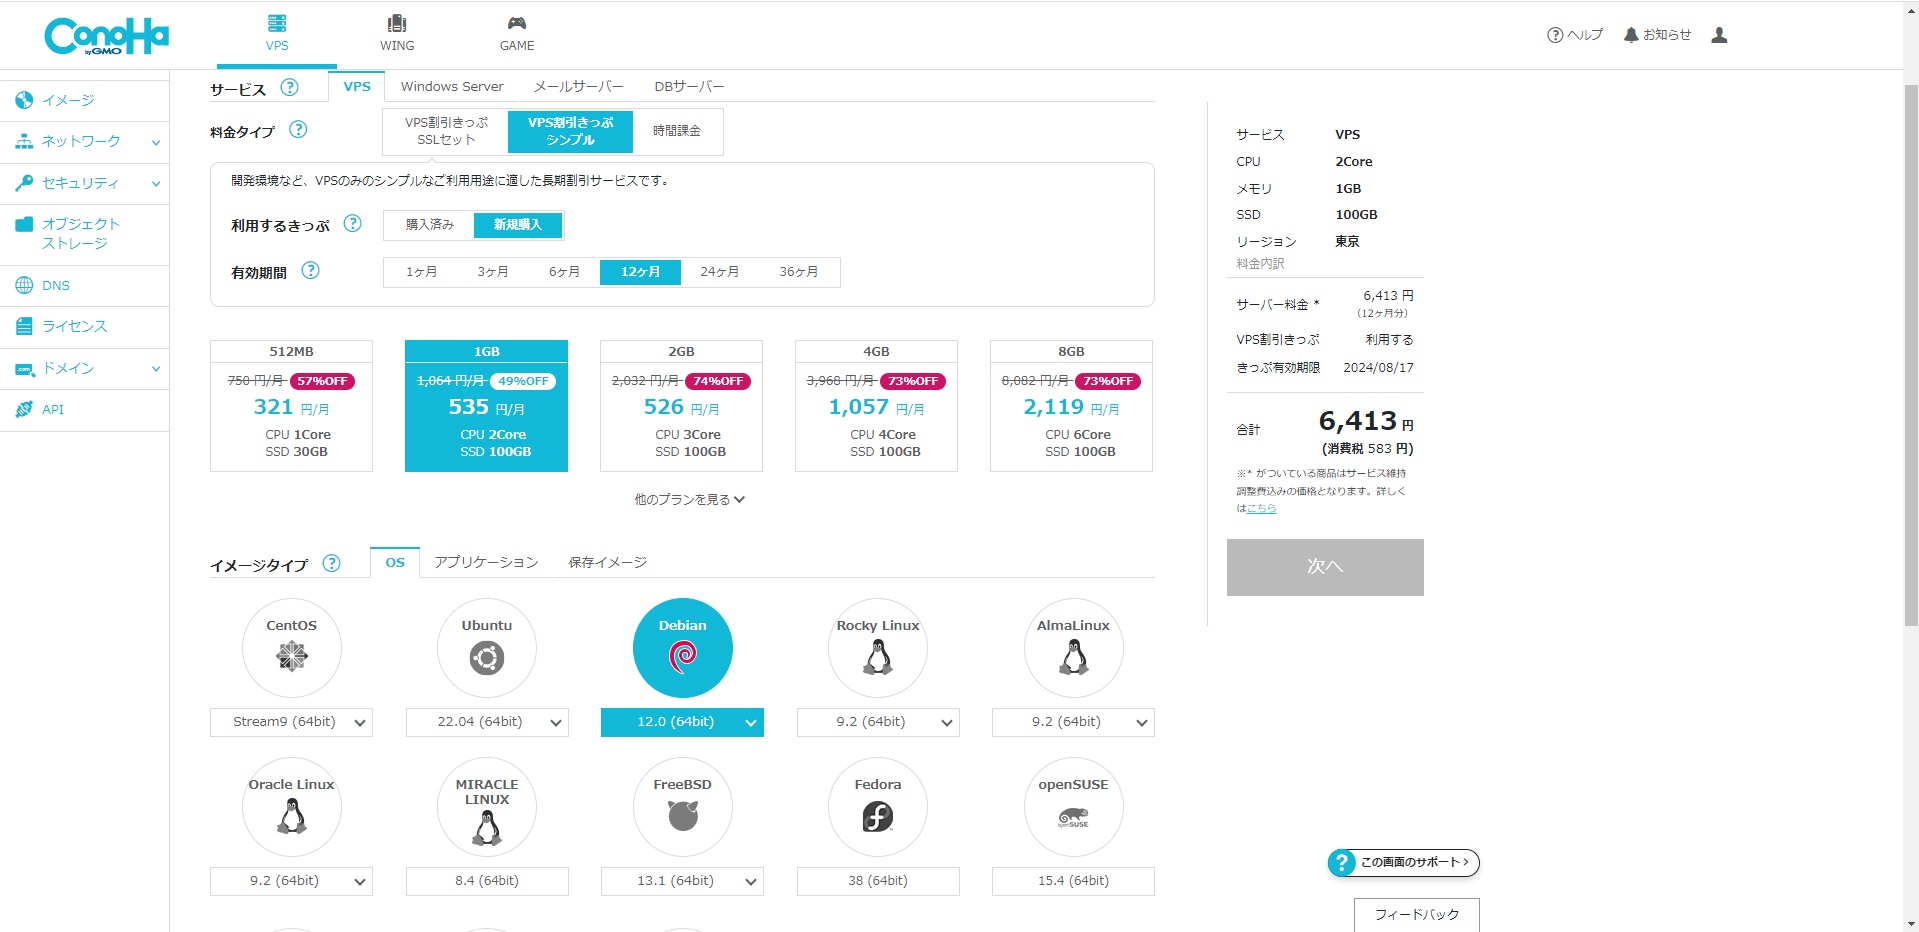The image size is (1919, 932).
Task: Set validity period to 36ヶ月
Action: click(x=799, y=272)
